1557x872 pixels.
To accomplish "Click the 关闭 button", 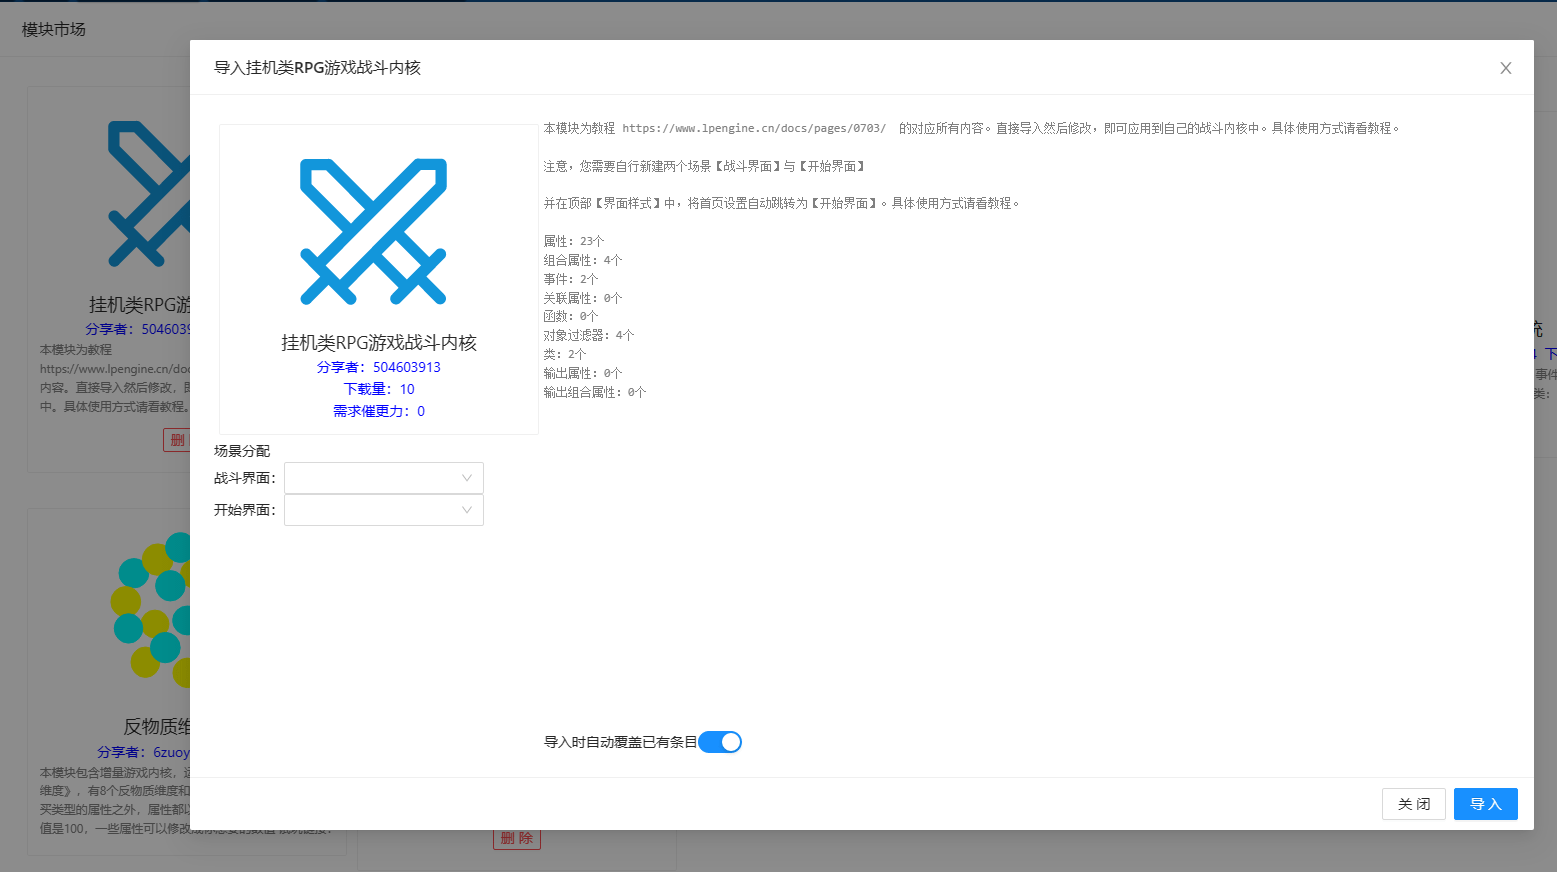I will coord(1413,804).
